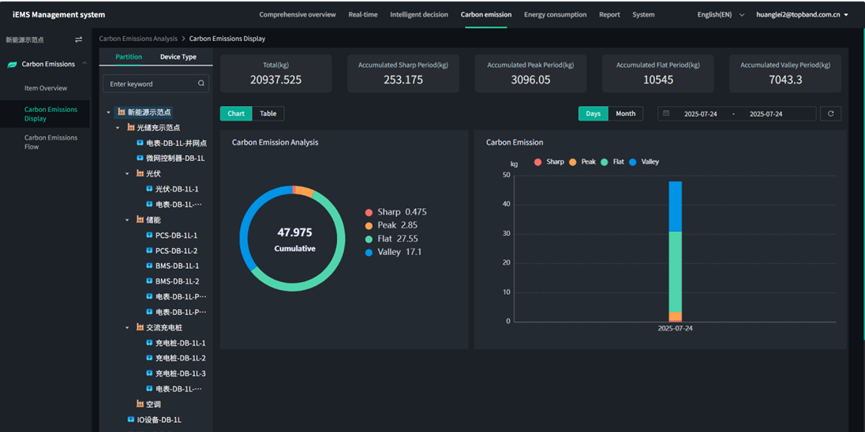Click the green Flat segment of bar

pos(675,272)
